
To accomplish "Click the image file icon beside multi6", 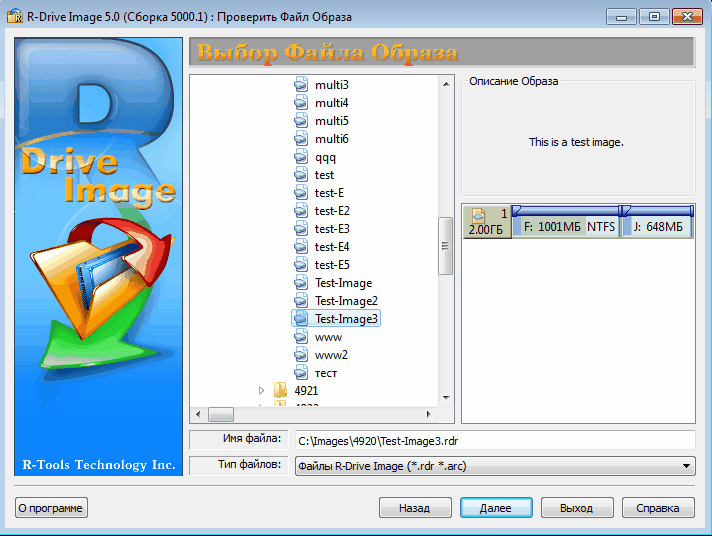I will coord(301,139).
